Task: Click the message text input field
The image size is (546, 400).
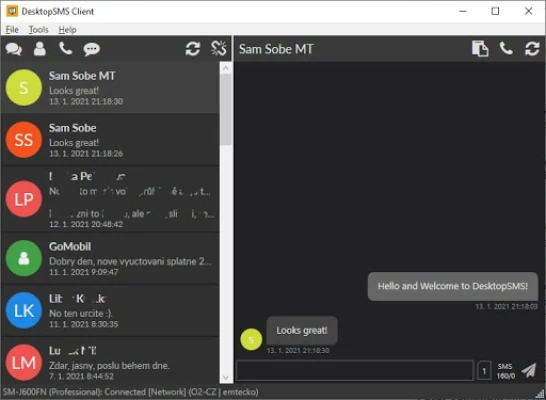Action: (354, 370)
